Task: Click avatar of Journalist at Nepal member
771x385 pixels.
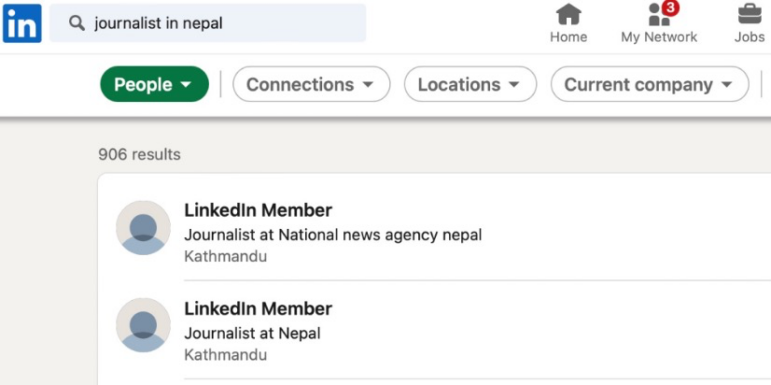Action: (x=143, y=325)
